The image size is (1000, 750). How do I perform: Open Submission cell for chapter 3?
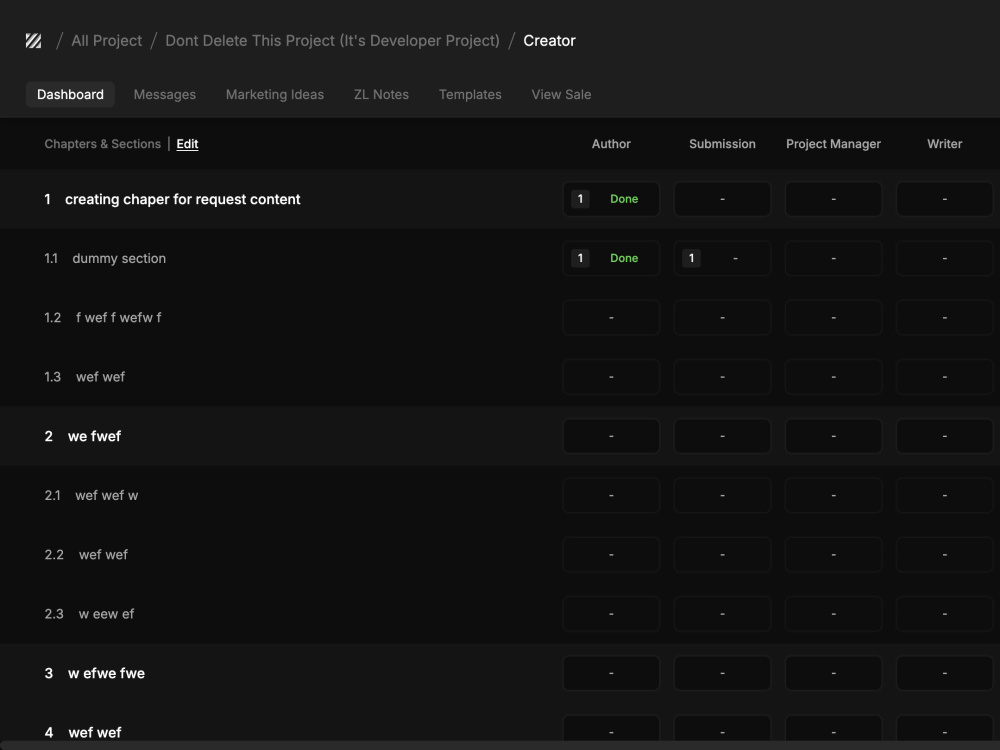(722, 673)
